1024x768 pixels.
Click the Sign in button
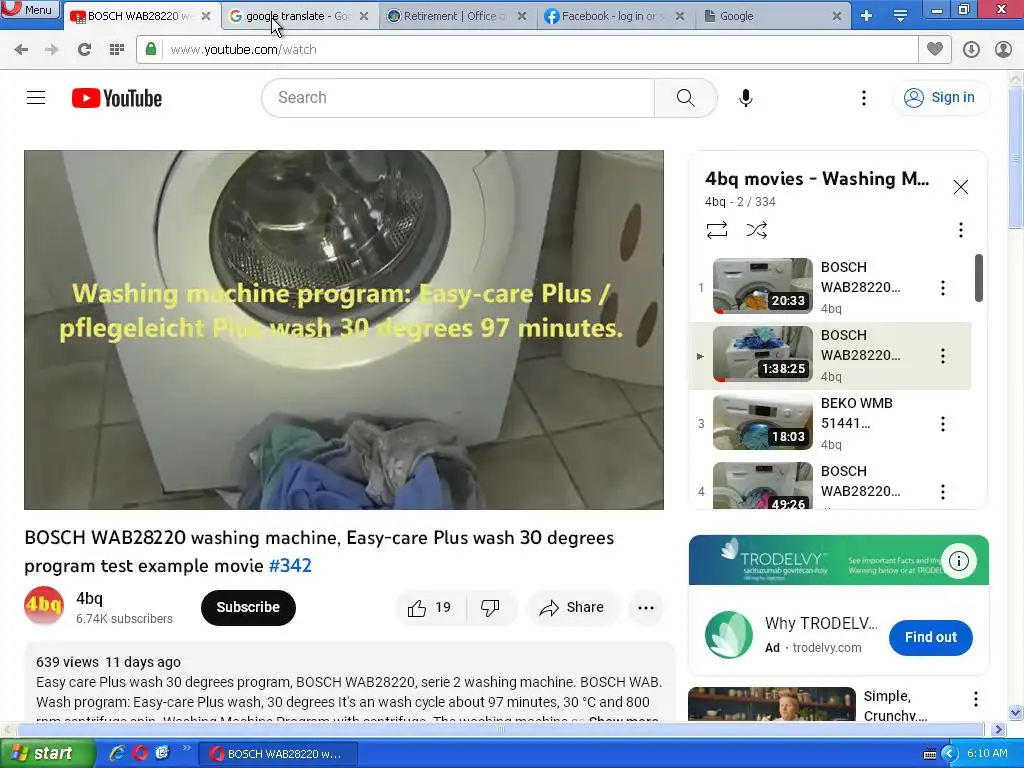(940, 97)
